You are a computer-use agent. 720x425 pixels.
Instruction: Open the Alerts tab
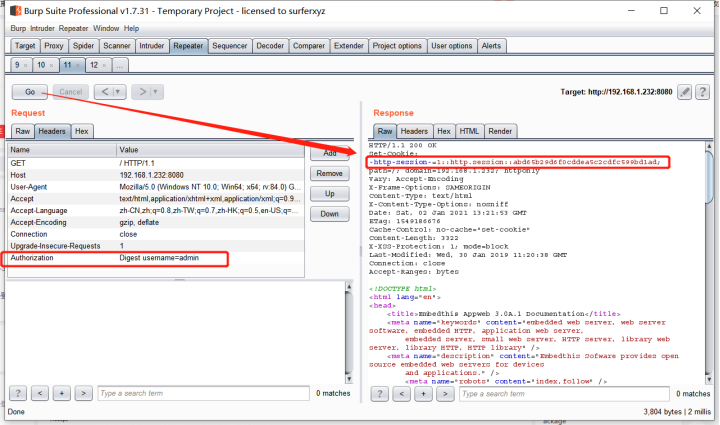pos(491,46)
